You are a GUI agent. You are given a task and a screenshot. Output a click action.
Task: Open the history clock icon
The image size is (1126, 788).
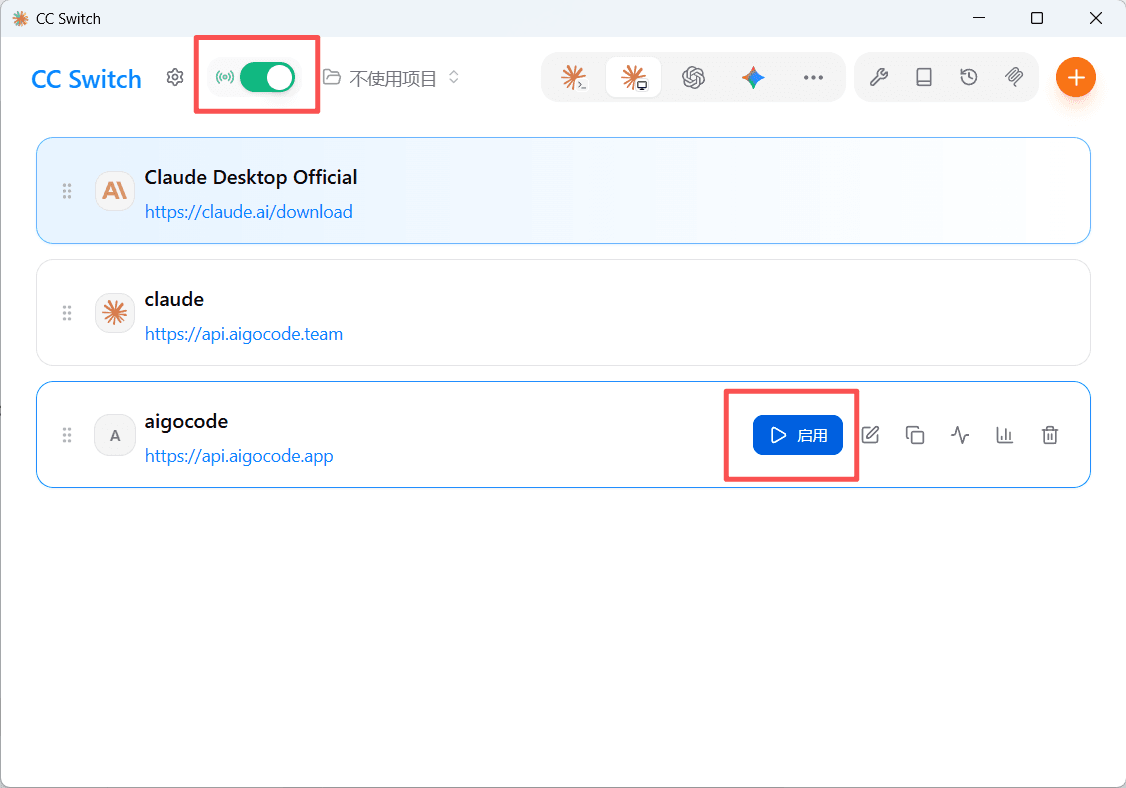(969, 77)
